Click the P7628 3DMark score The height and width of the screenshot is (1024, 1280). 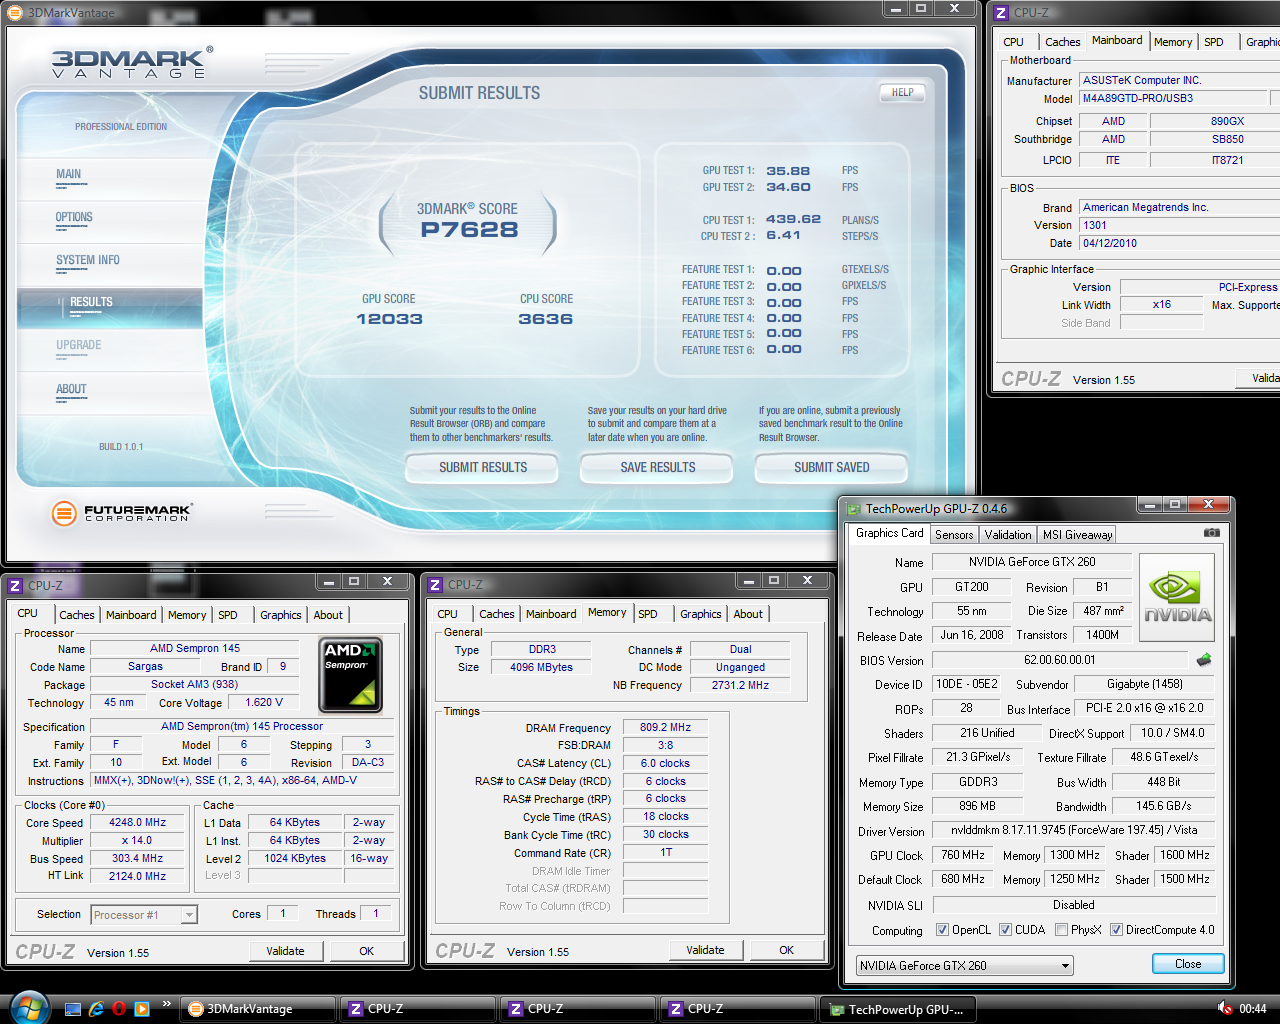click(x=469, y=230)
